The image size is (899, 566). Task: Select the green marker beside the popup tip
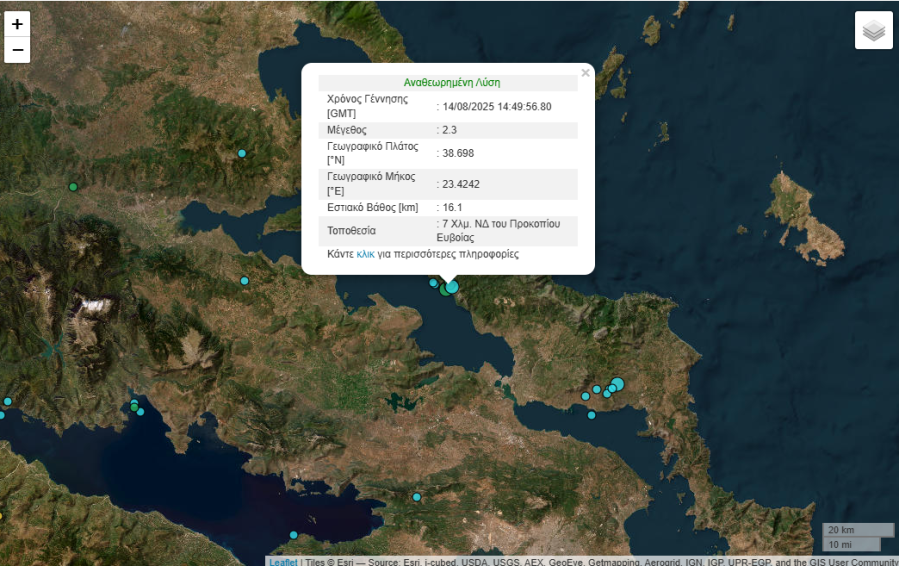coord(444,291)
